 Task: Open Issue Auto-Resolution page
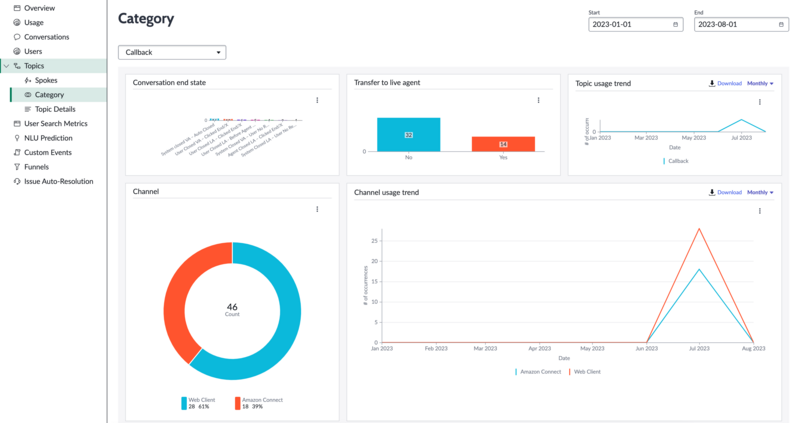point(59,181)
